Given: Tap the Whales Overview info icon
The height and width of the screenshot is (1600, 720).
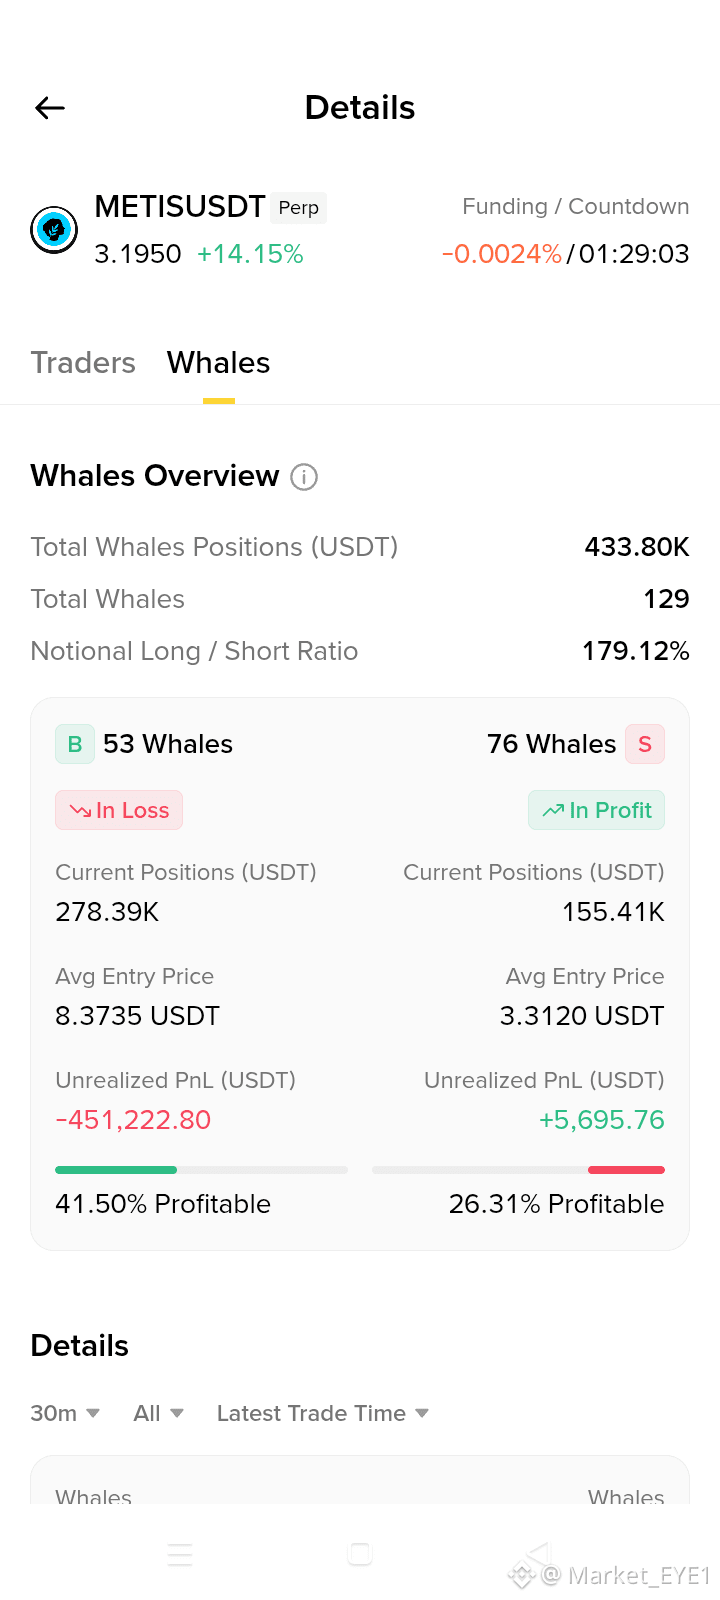Looking at the screenshot, I should pos(304,477).
